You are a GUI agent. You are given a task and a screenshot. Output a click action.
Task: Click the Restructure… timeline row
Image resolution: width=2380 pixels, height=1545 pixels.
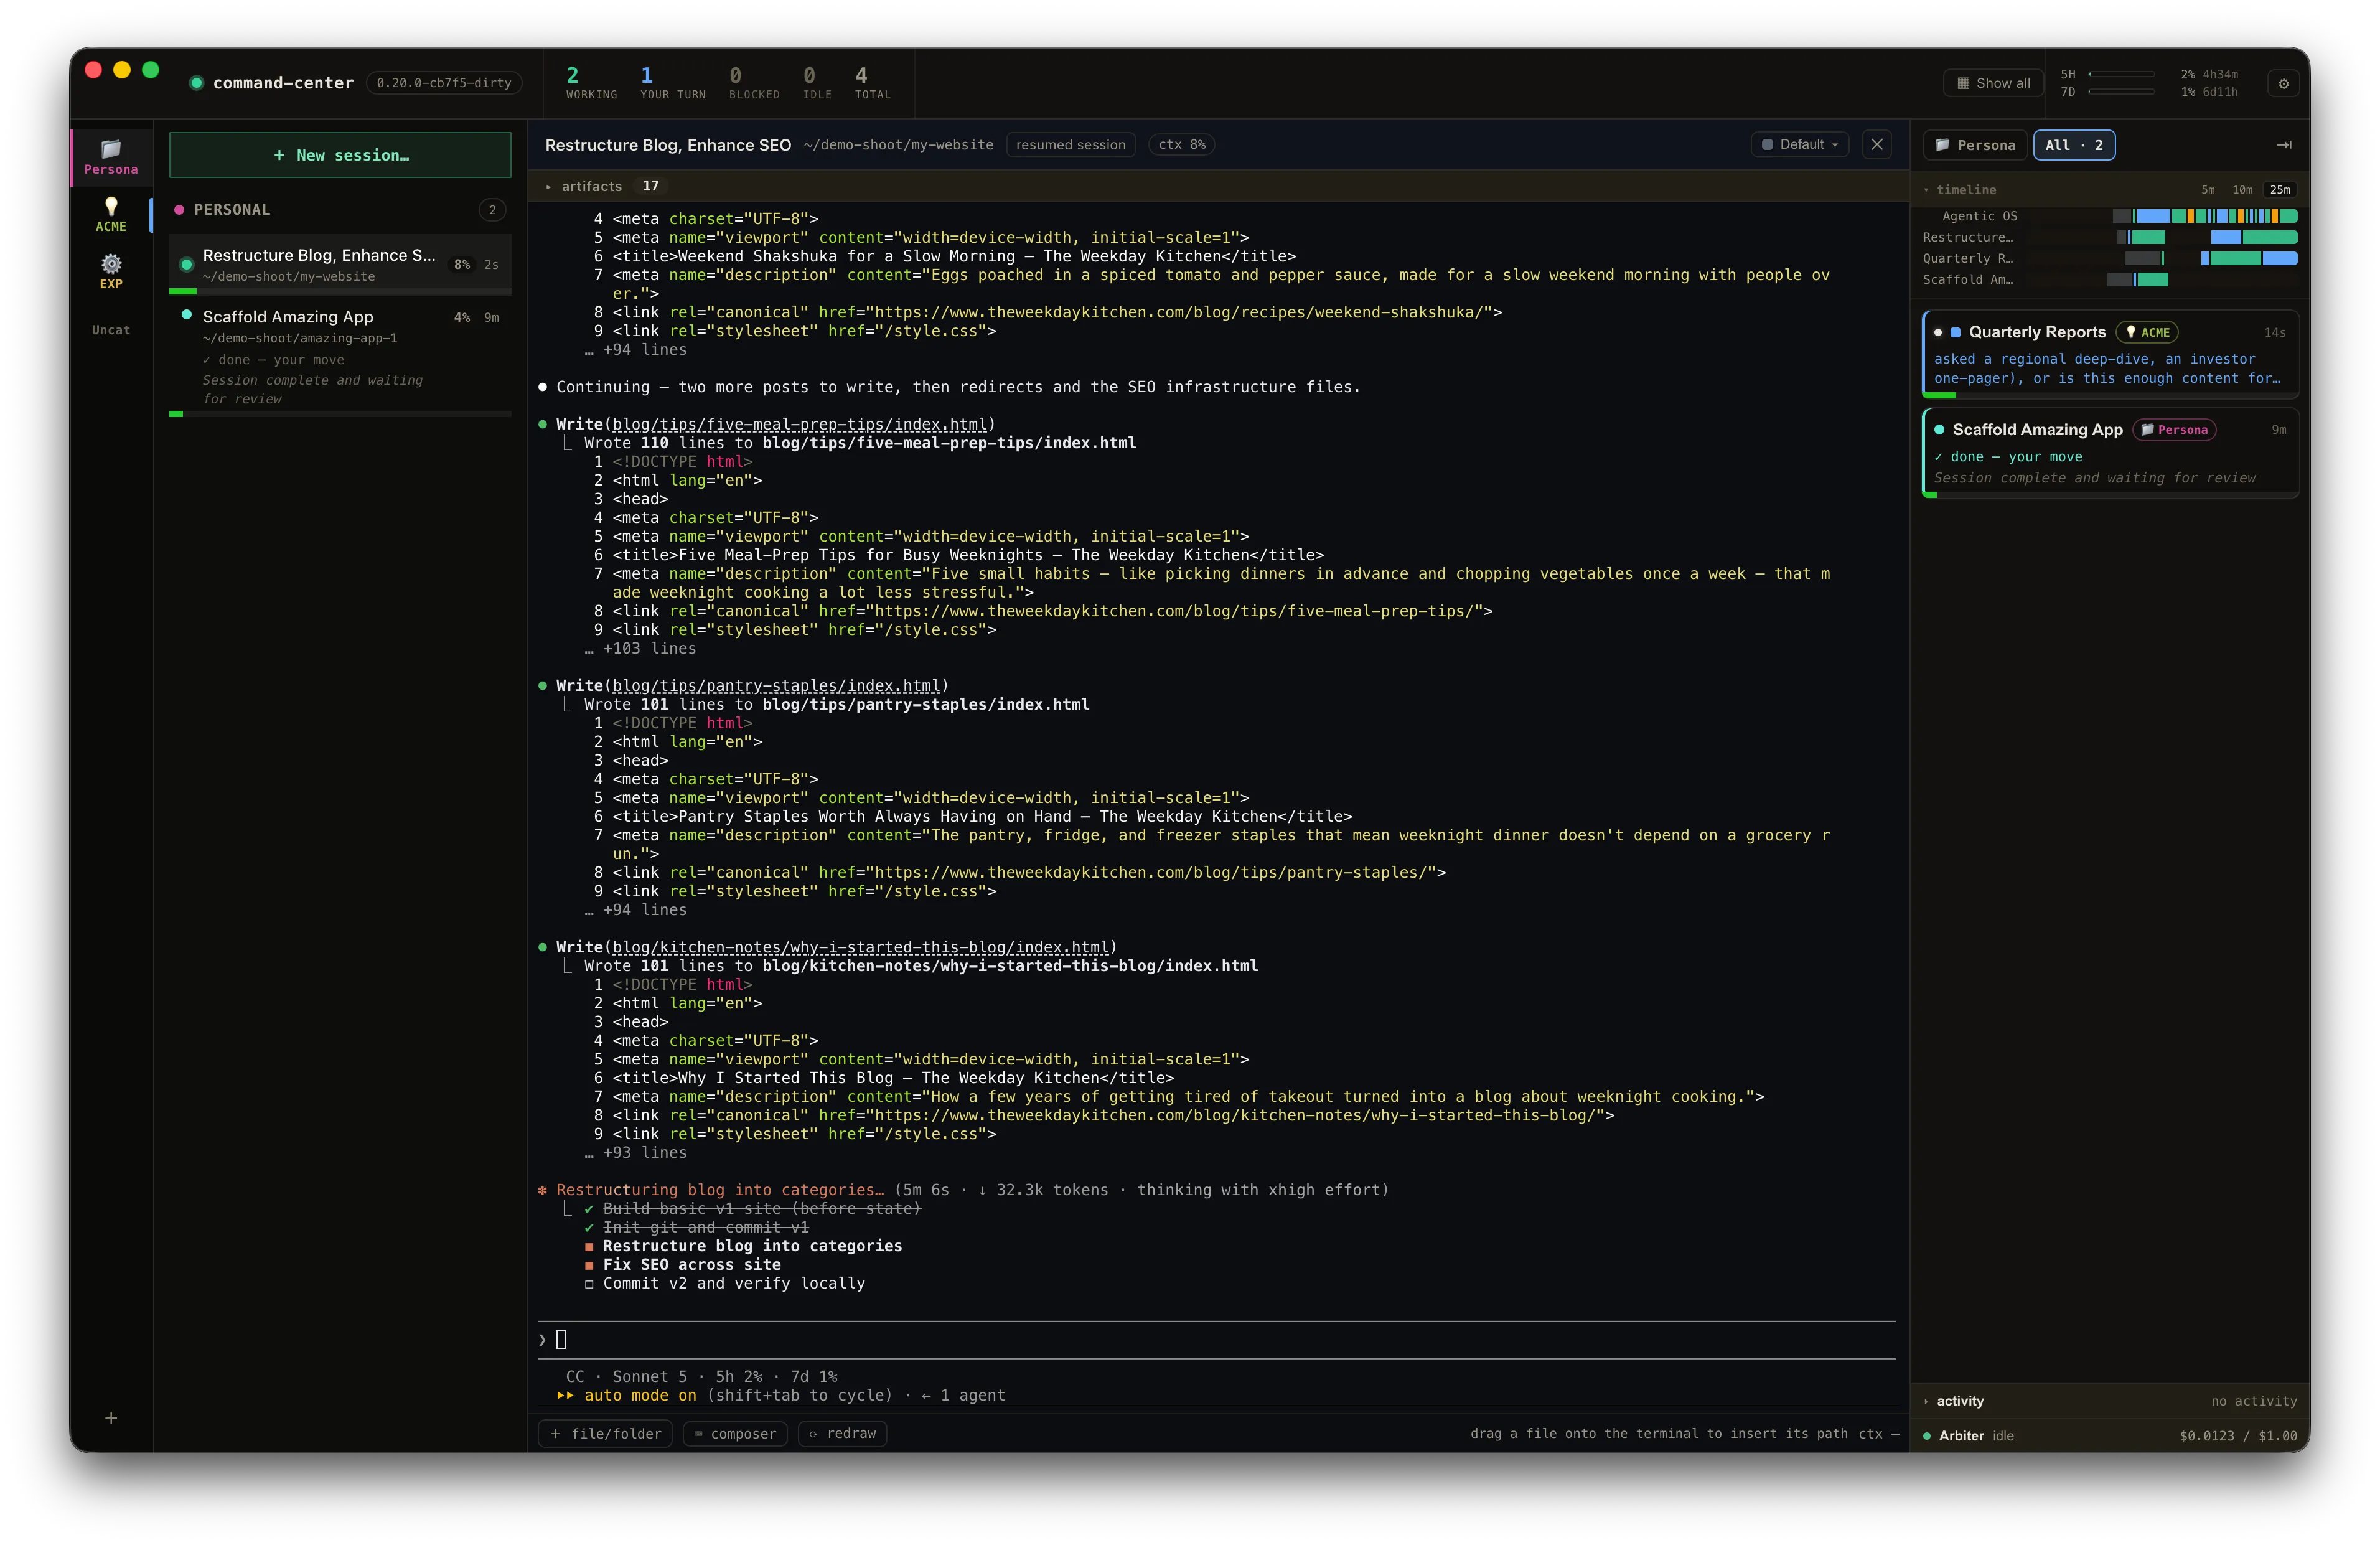[2109, 237]
